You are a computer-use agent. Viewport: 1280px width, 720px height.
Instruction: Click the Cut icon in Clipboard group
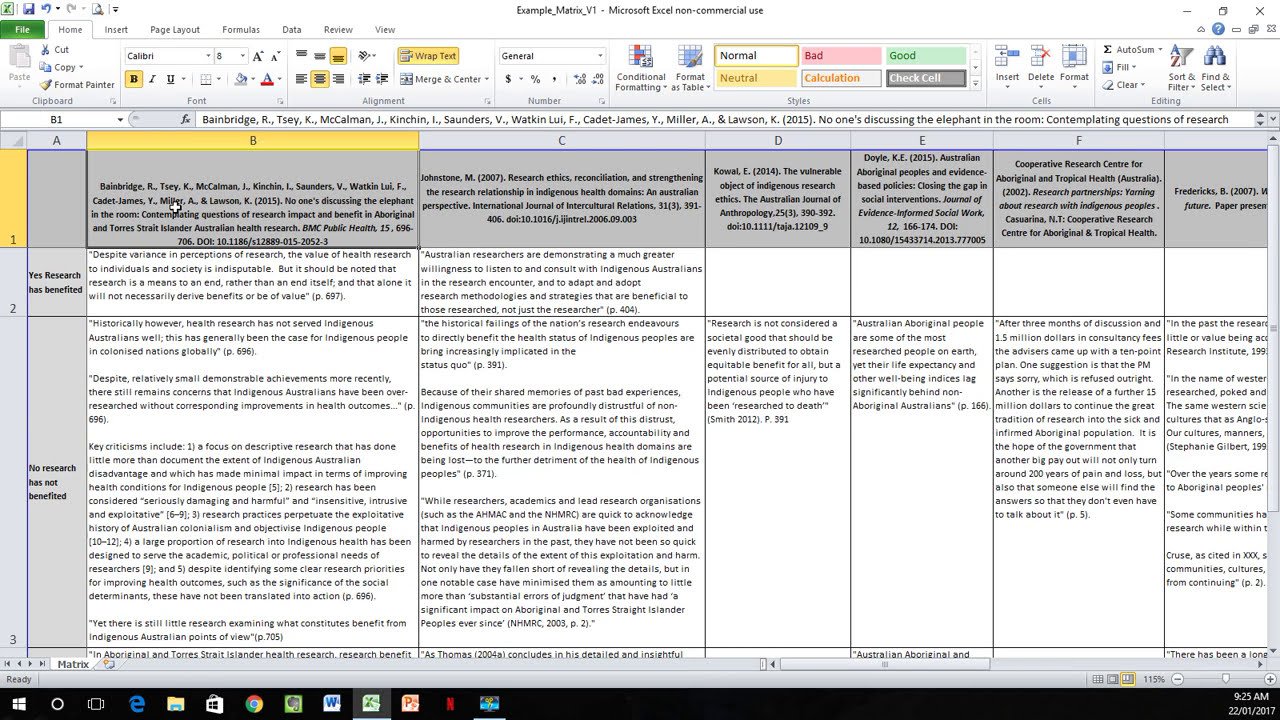[x=46, y=49]
